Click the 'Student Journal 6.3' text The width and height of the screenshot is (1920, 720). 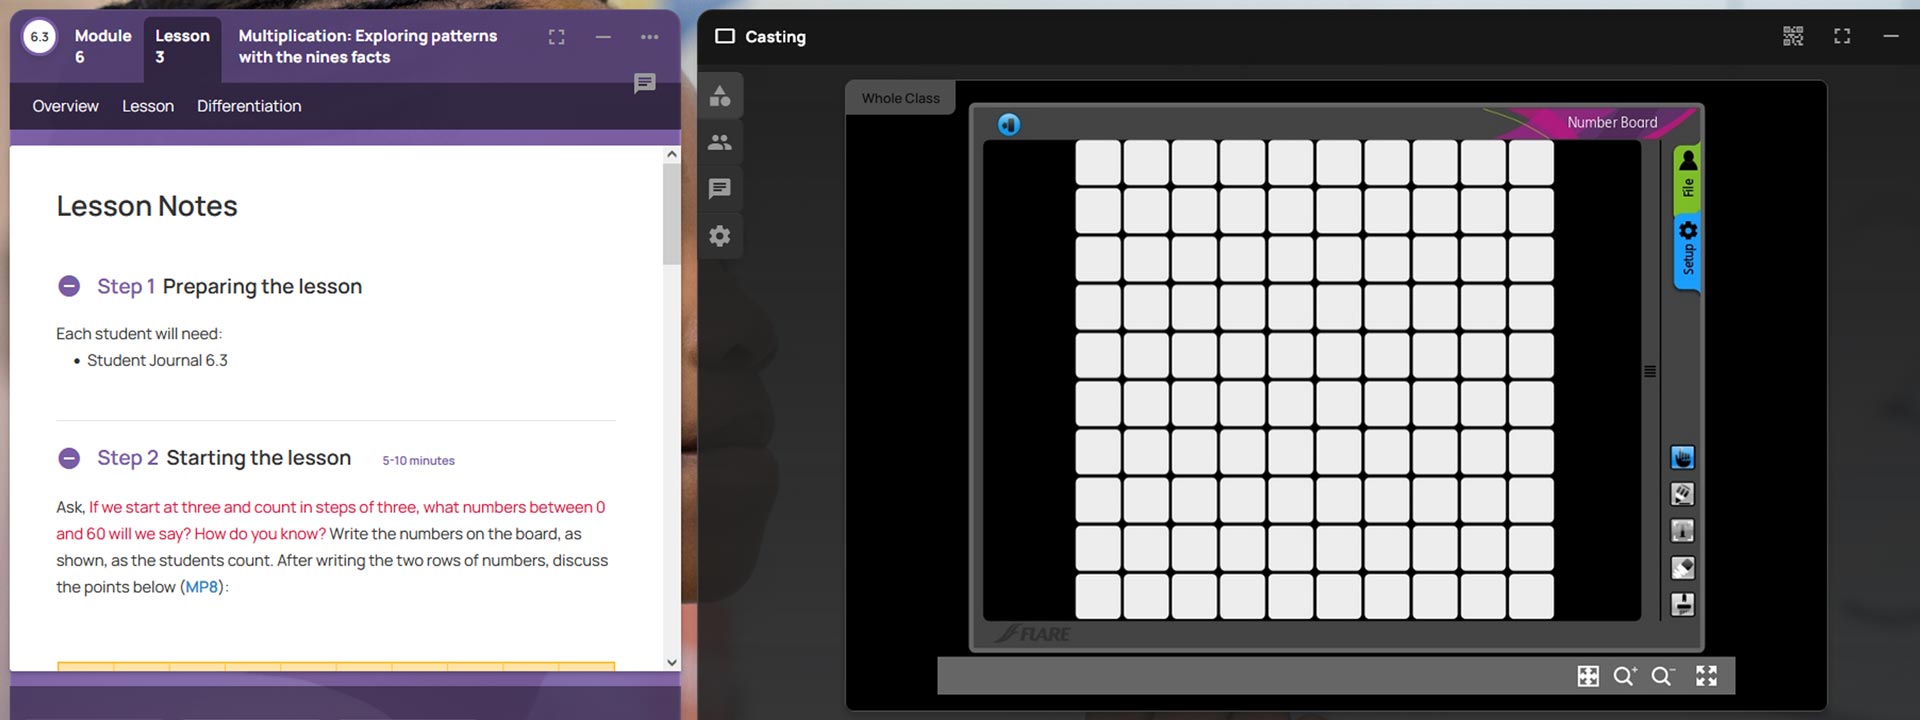tap(157, 360)
